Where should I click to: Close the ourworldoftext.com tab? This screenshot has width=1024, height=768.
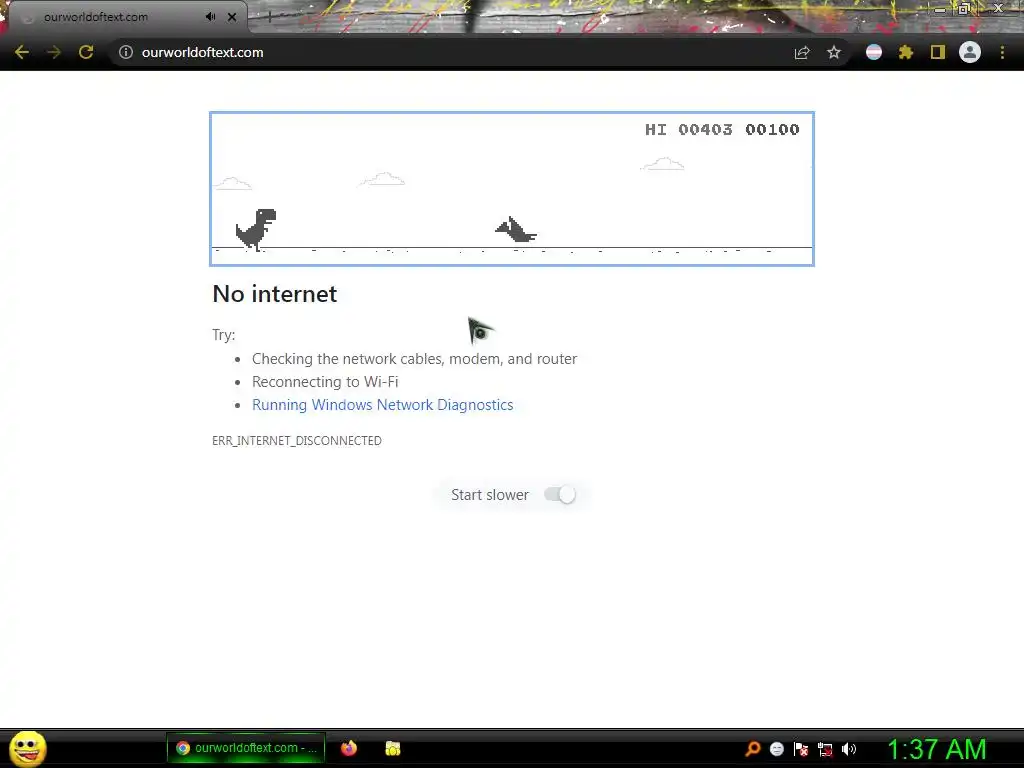point(232,17)
